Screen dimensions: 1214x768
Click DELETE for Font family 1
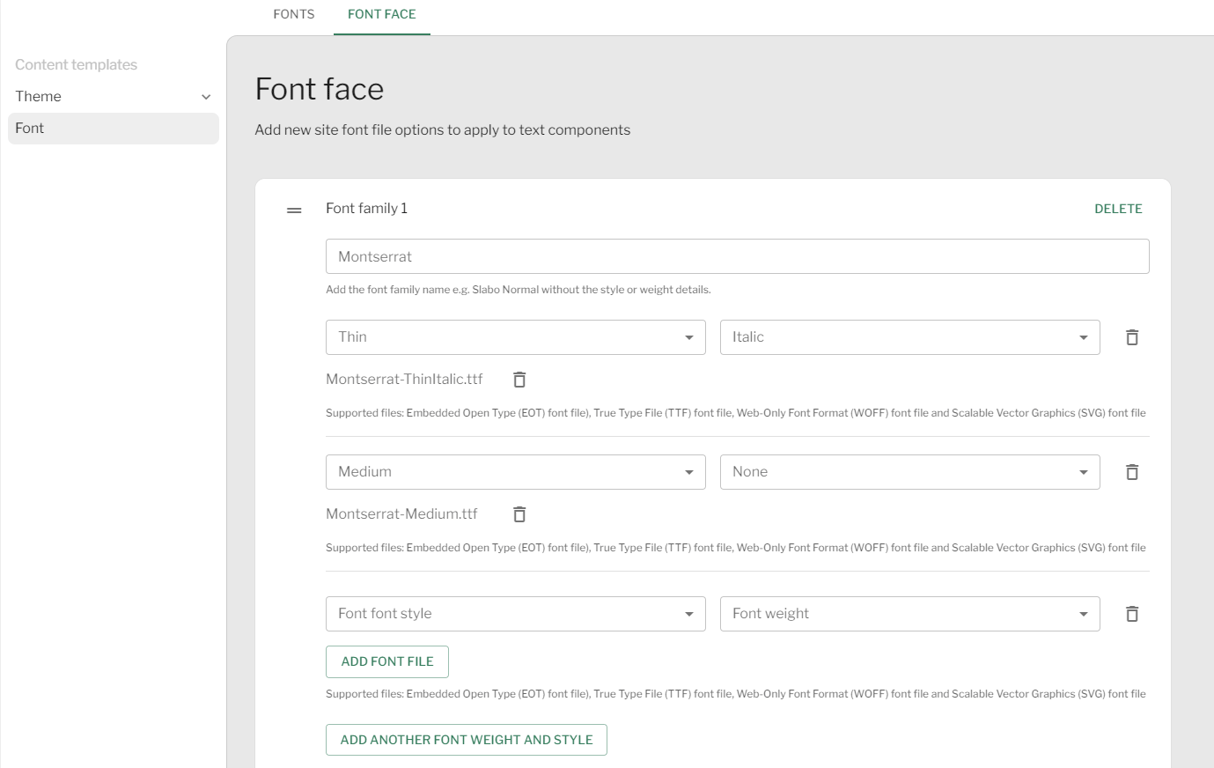click(1118, 209)
